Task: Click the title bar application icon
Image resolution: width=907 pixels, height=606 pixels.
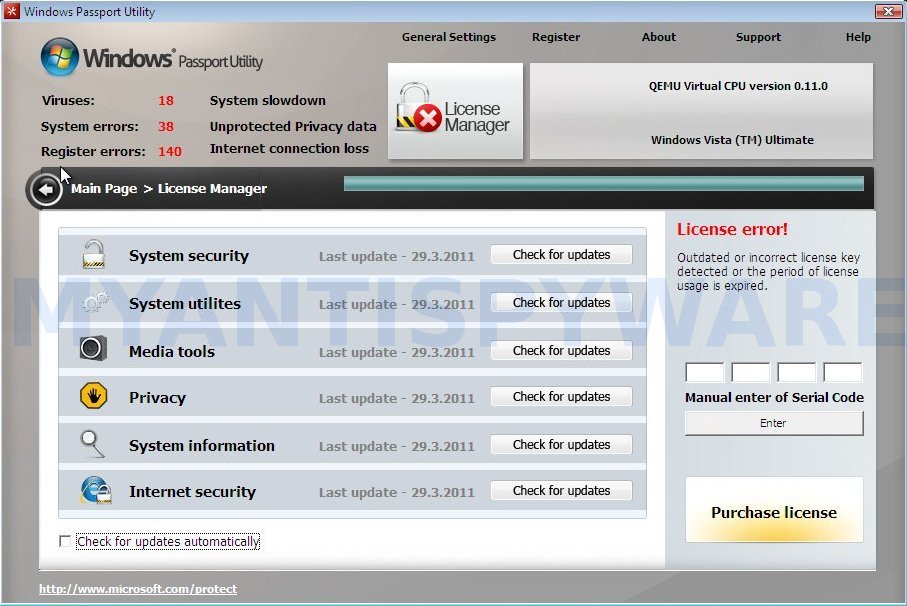Action: tap(11, 11)
